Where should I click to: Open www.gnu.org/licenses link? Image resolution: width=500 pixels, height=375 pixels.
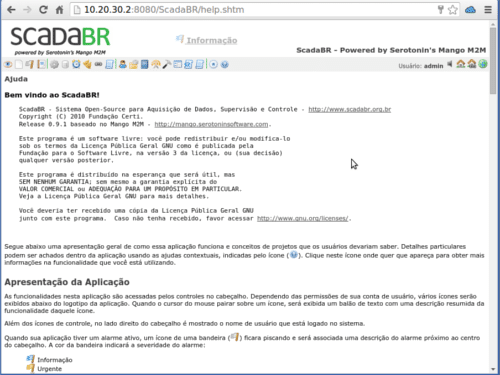pyautogui.click(x=303, y=219)
